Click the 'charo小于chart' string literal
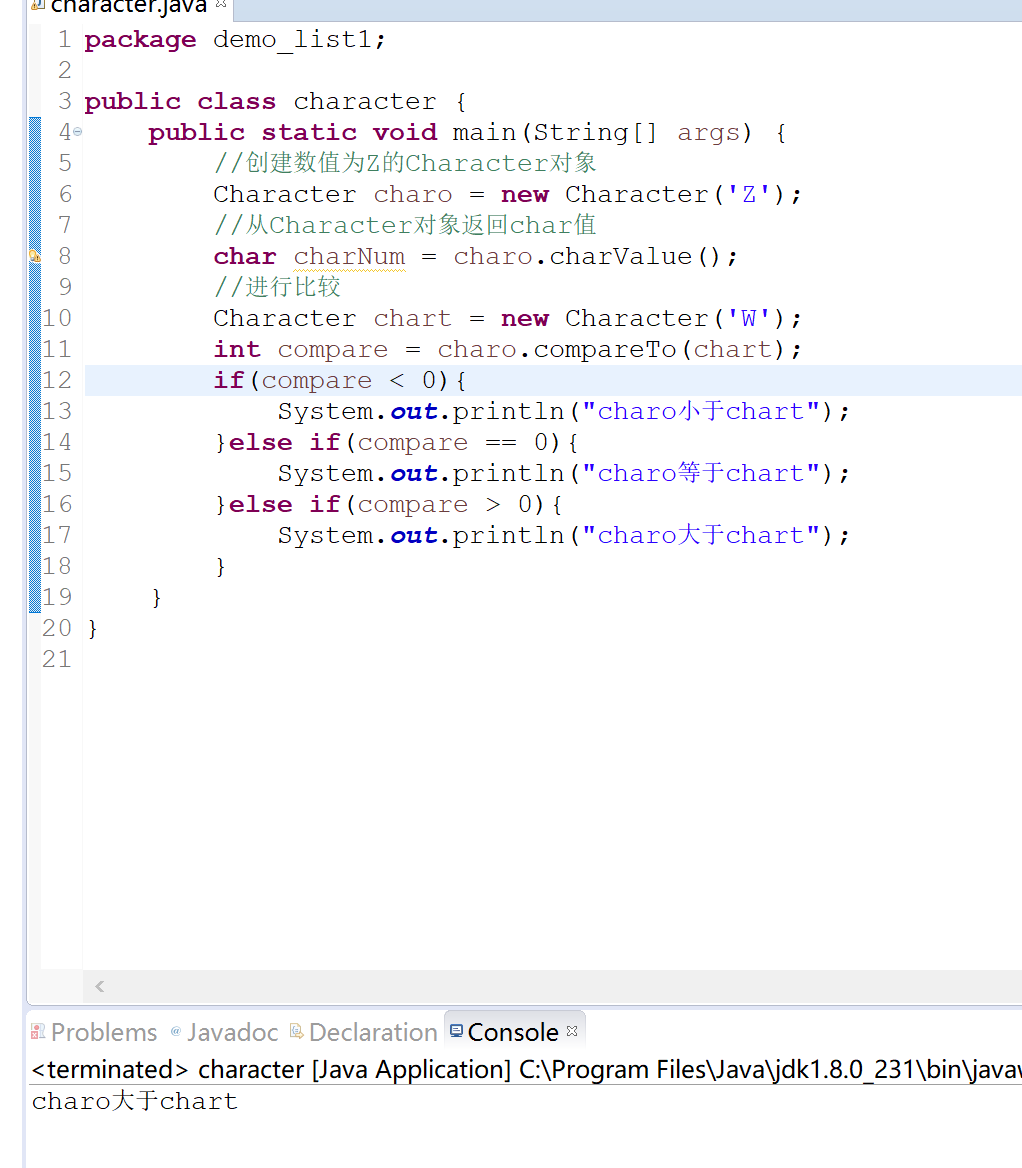 (x=700, y=411)
